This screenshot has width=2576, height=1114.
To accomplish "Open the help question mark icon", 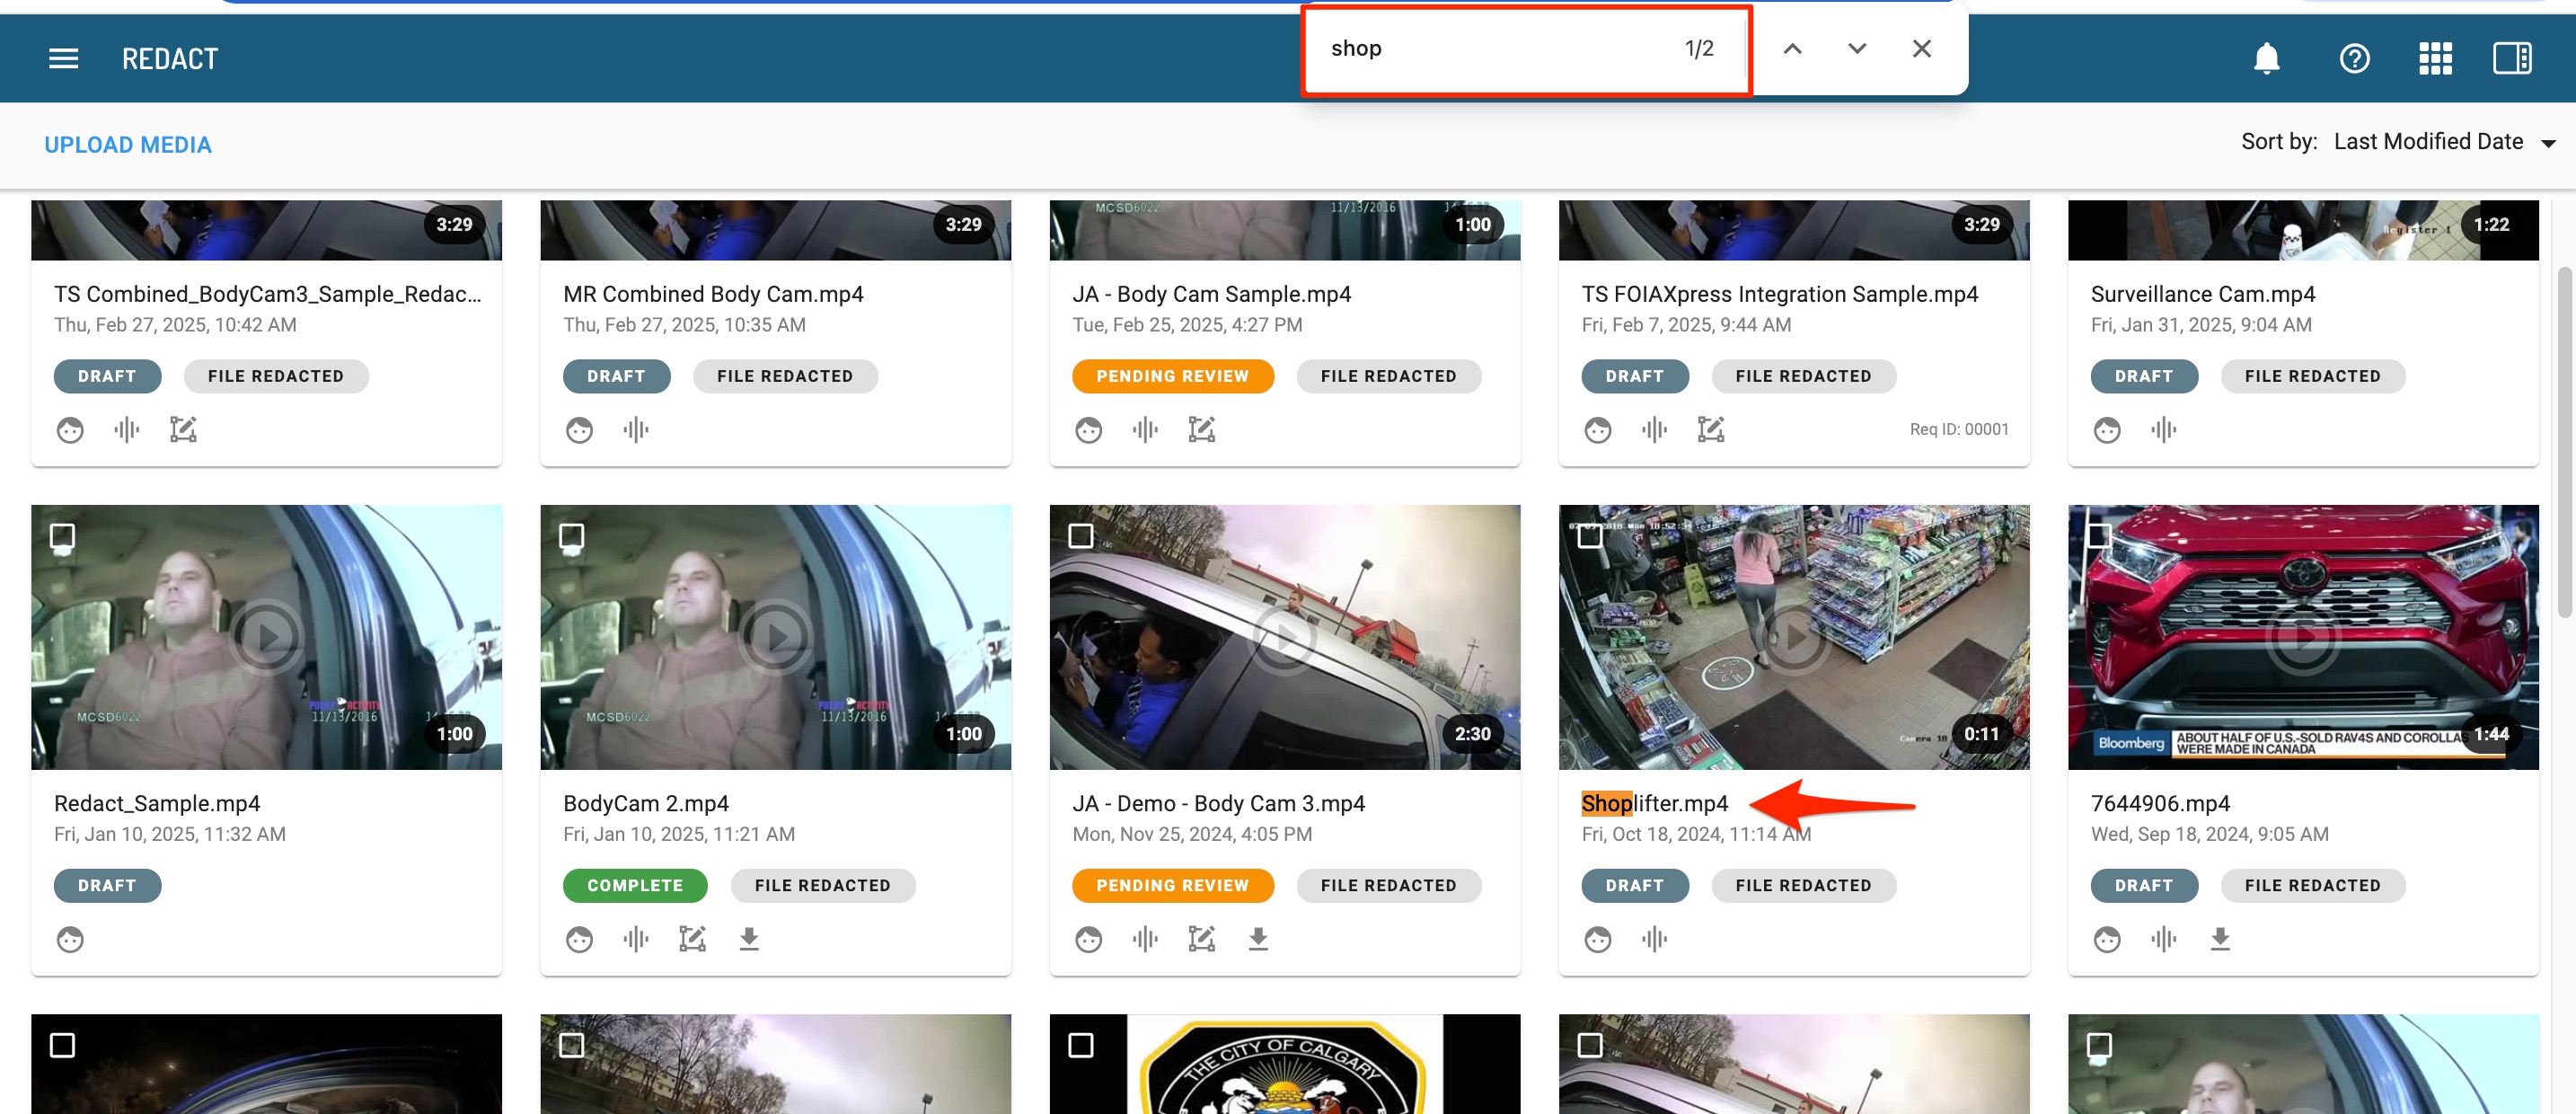I will [x=2354, y=59].
